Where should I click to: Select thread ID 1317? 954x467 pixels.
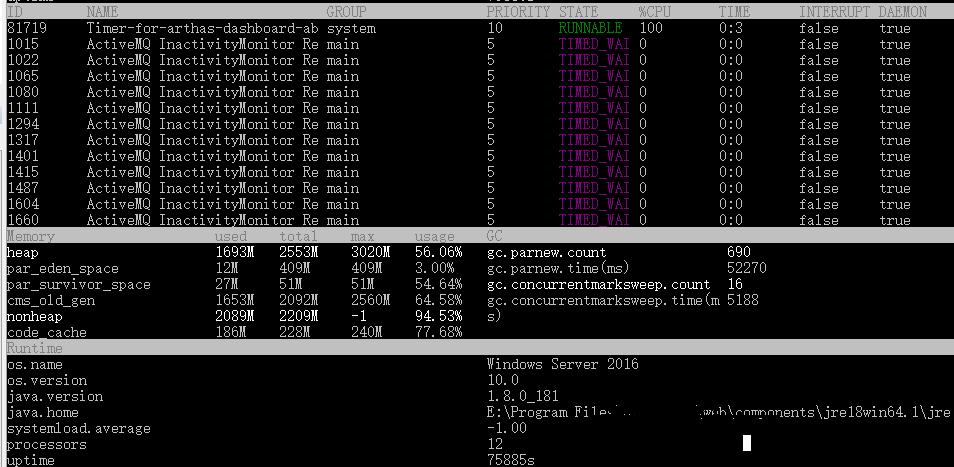(23, 140)
